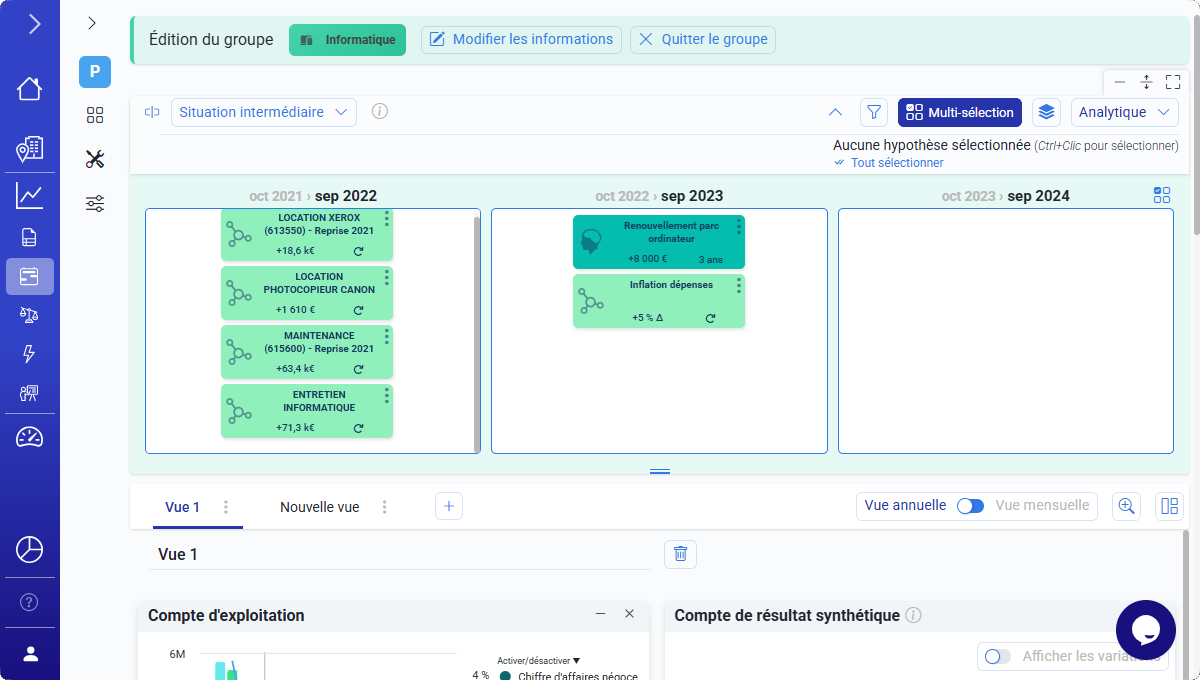Select the Vue 1 tab
This screenshot has height=680, width=1200.
pyautogui.click(x=183, y=507)
